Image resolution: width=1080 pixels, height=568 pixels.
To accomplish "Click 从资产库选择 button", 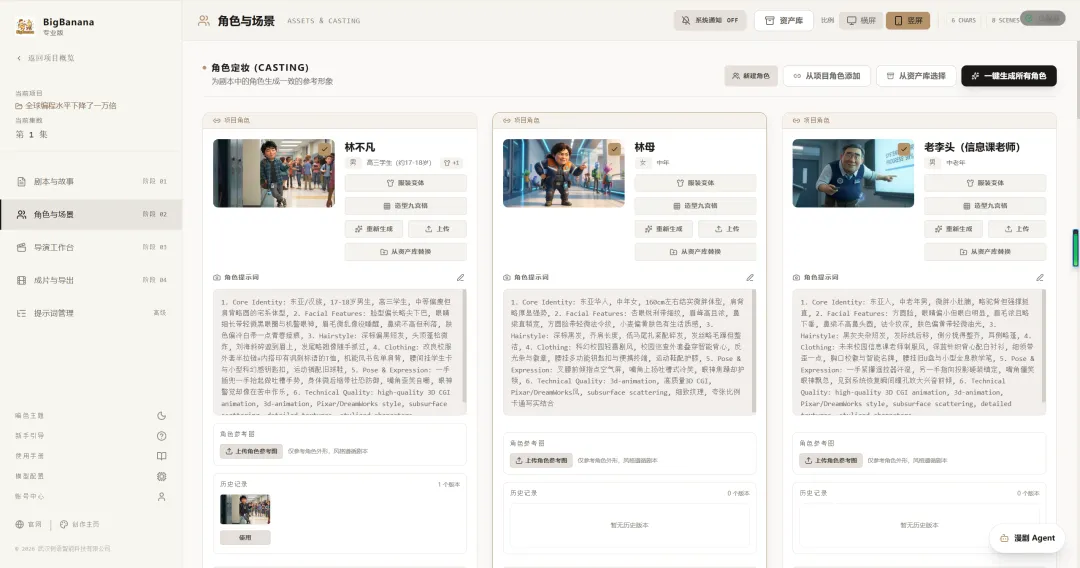I will tap(916, 76).
